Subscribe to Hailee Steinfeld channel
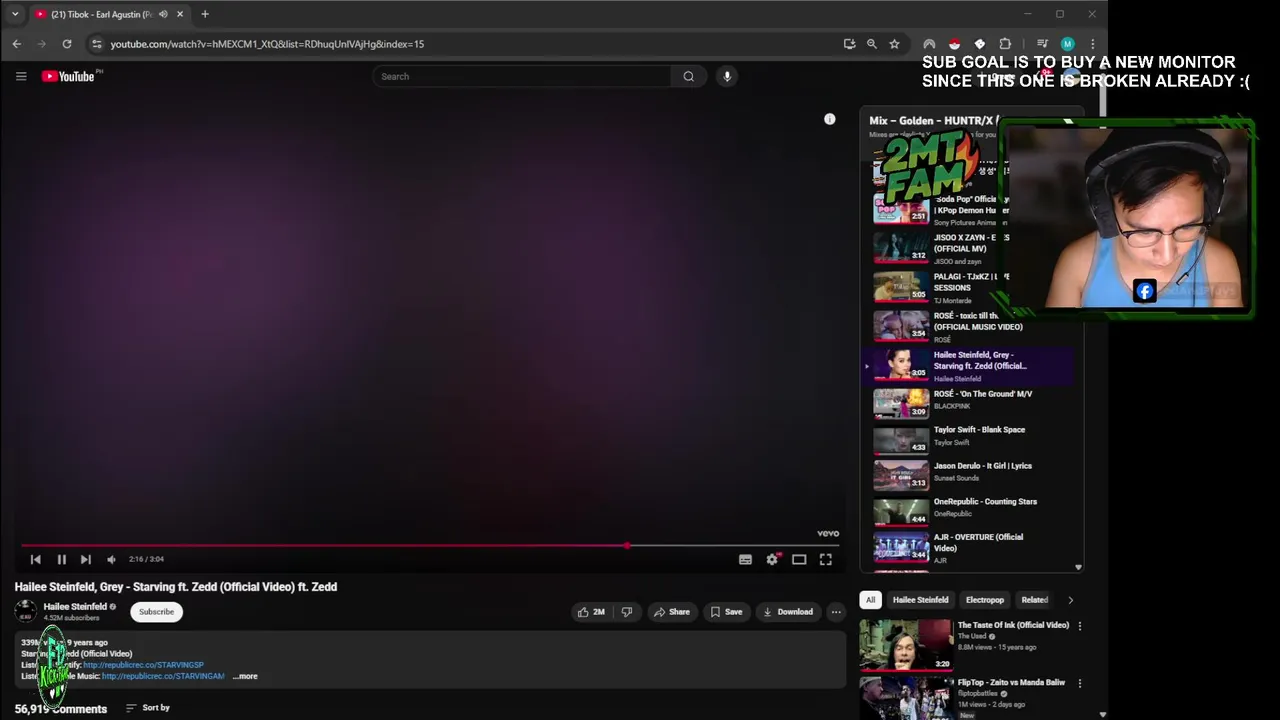 [x=156, y=611]
